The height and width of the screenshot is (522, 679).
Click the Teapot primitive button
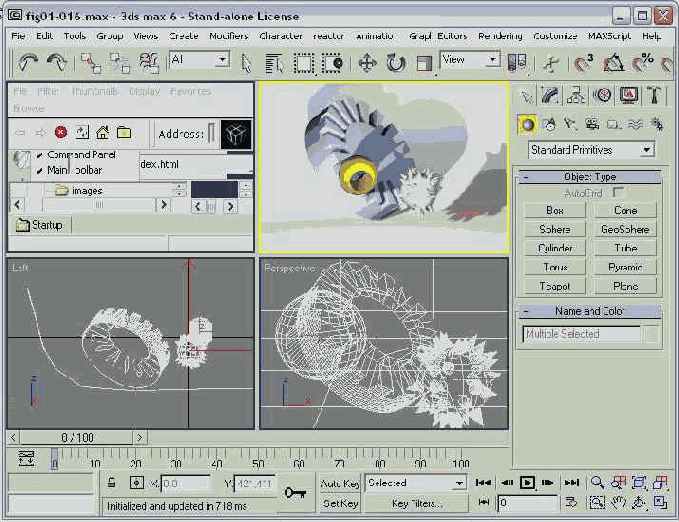[554, 286]
